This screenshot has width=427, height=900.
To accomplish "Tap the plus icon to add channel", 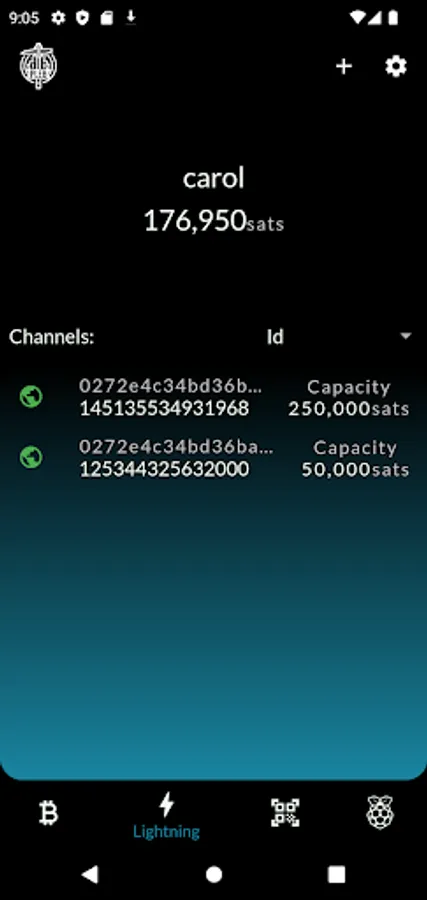I will 344,67.
